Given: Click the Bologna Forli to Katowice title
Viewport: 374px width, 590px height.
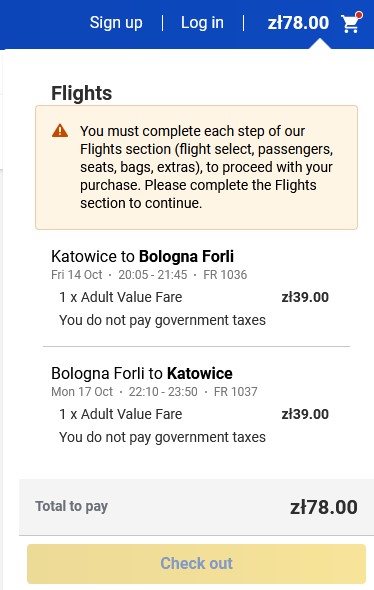Looking at the screenshot, I should 142,373.
